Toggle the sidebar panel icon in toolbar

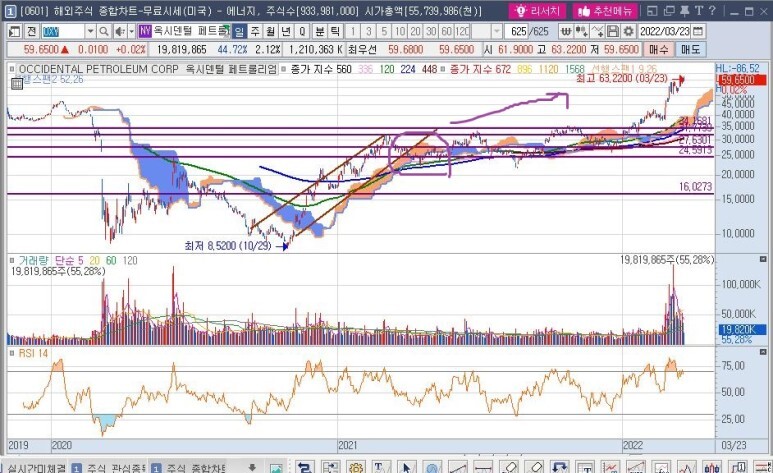pos(14,32)
